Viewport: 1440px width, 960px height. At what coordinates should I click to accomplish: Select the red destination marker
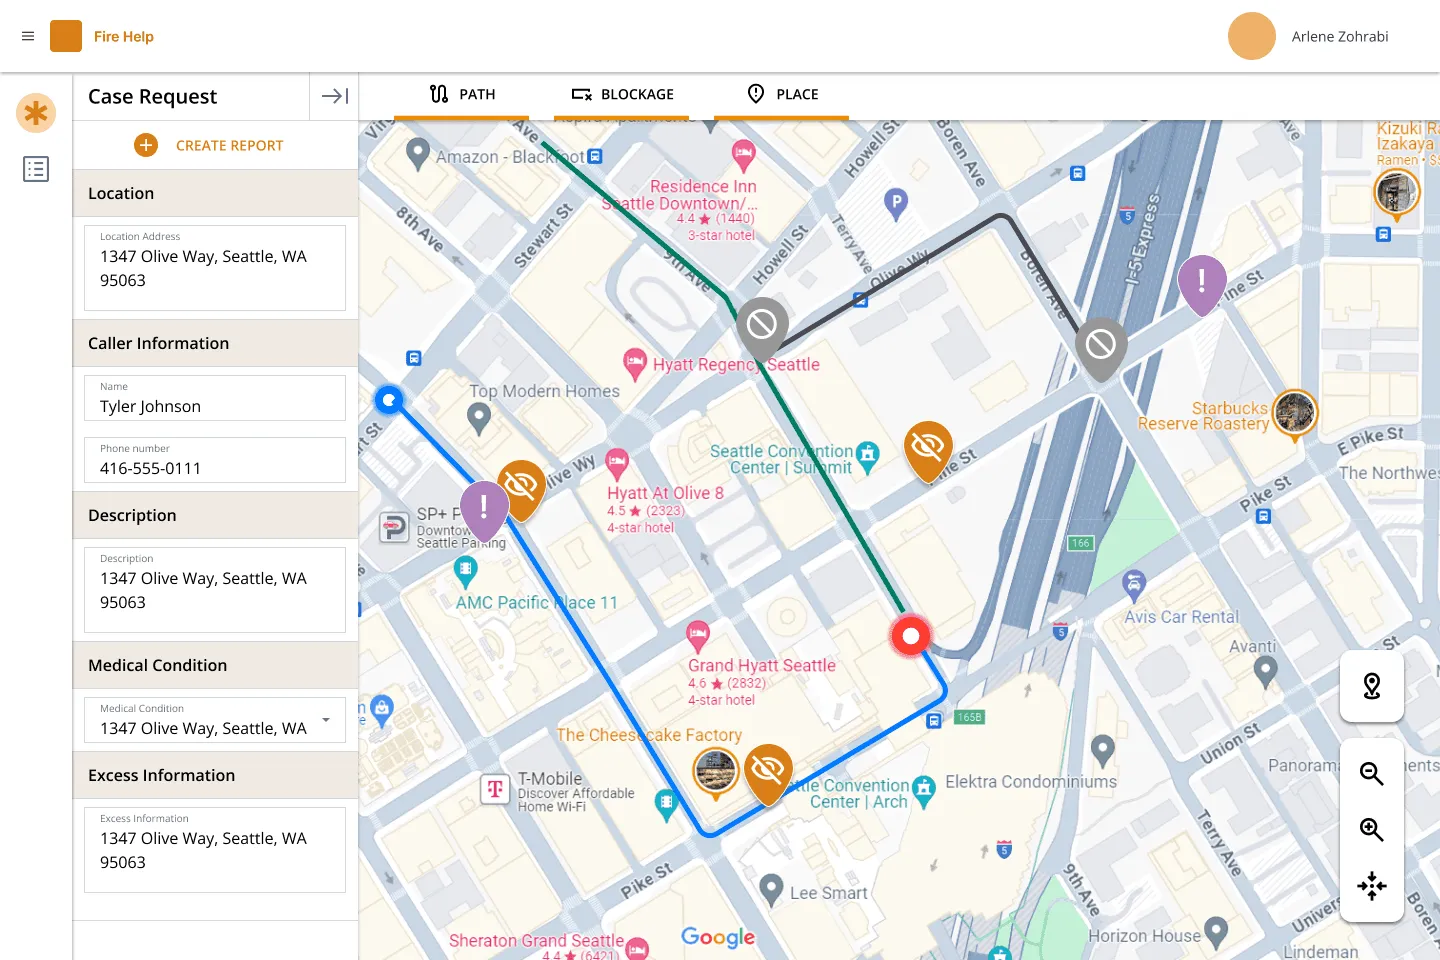(x=911, y=635)
